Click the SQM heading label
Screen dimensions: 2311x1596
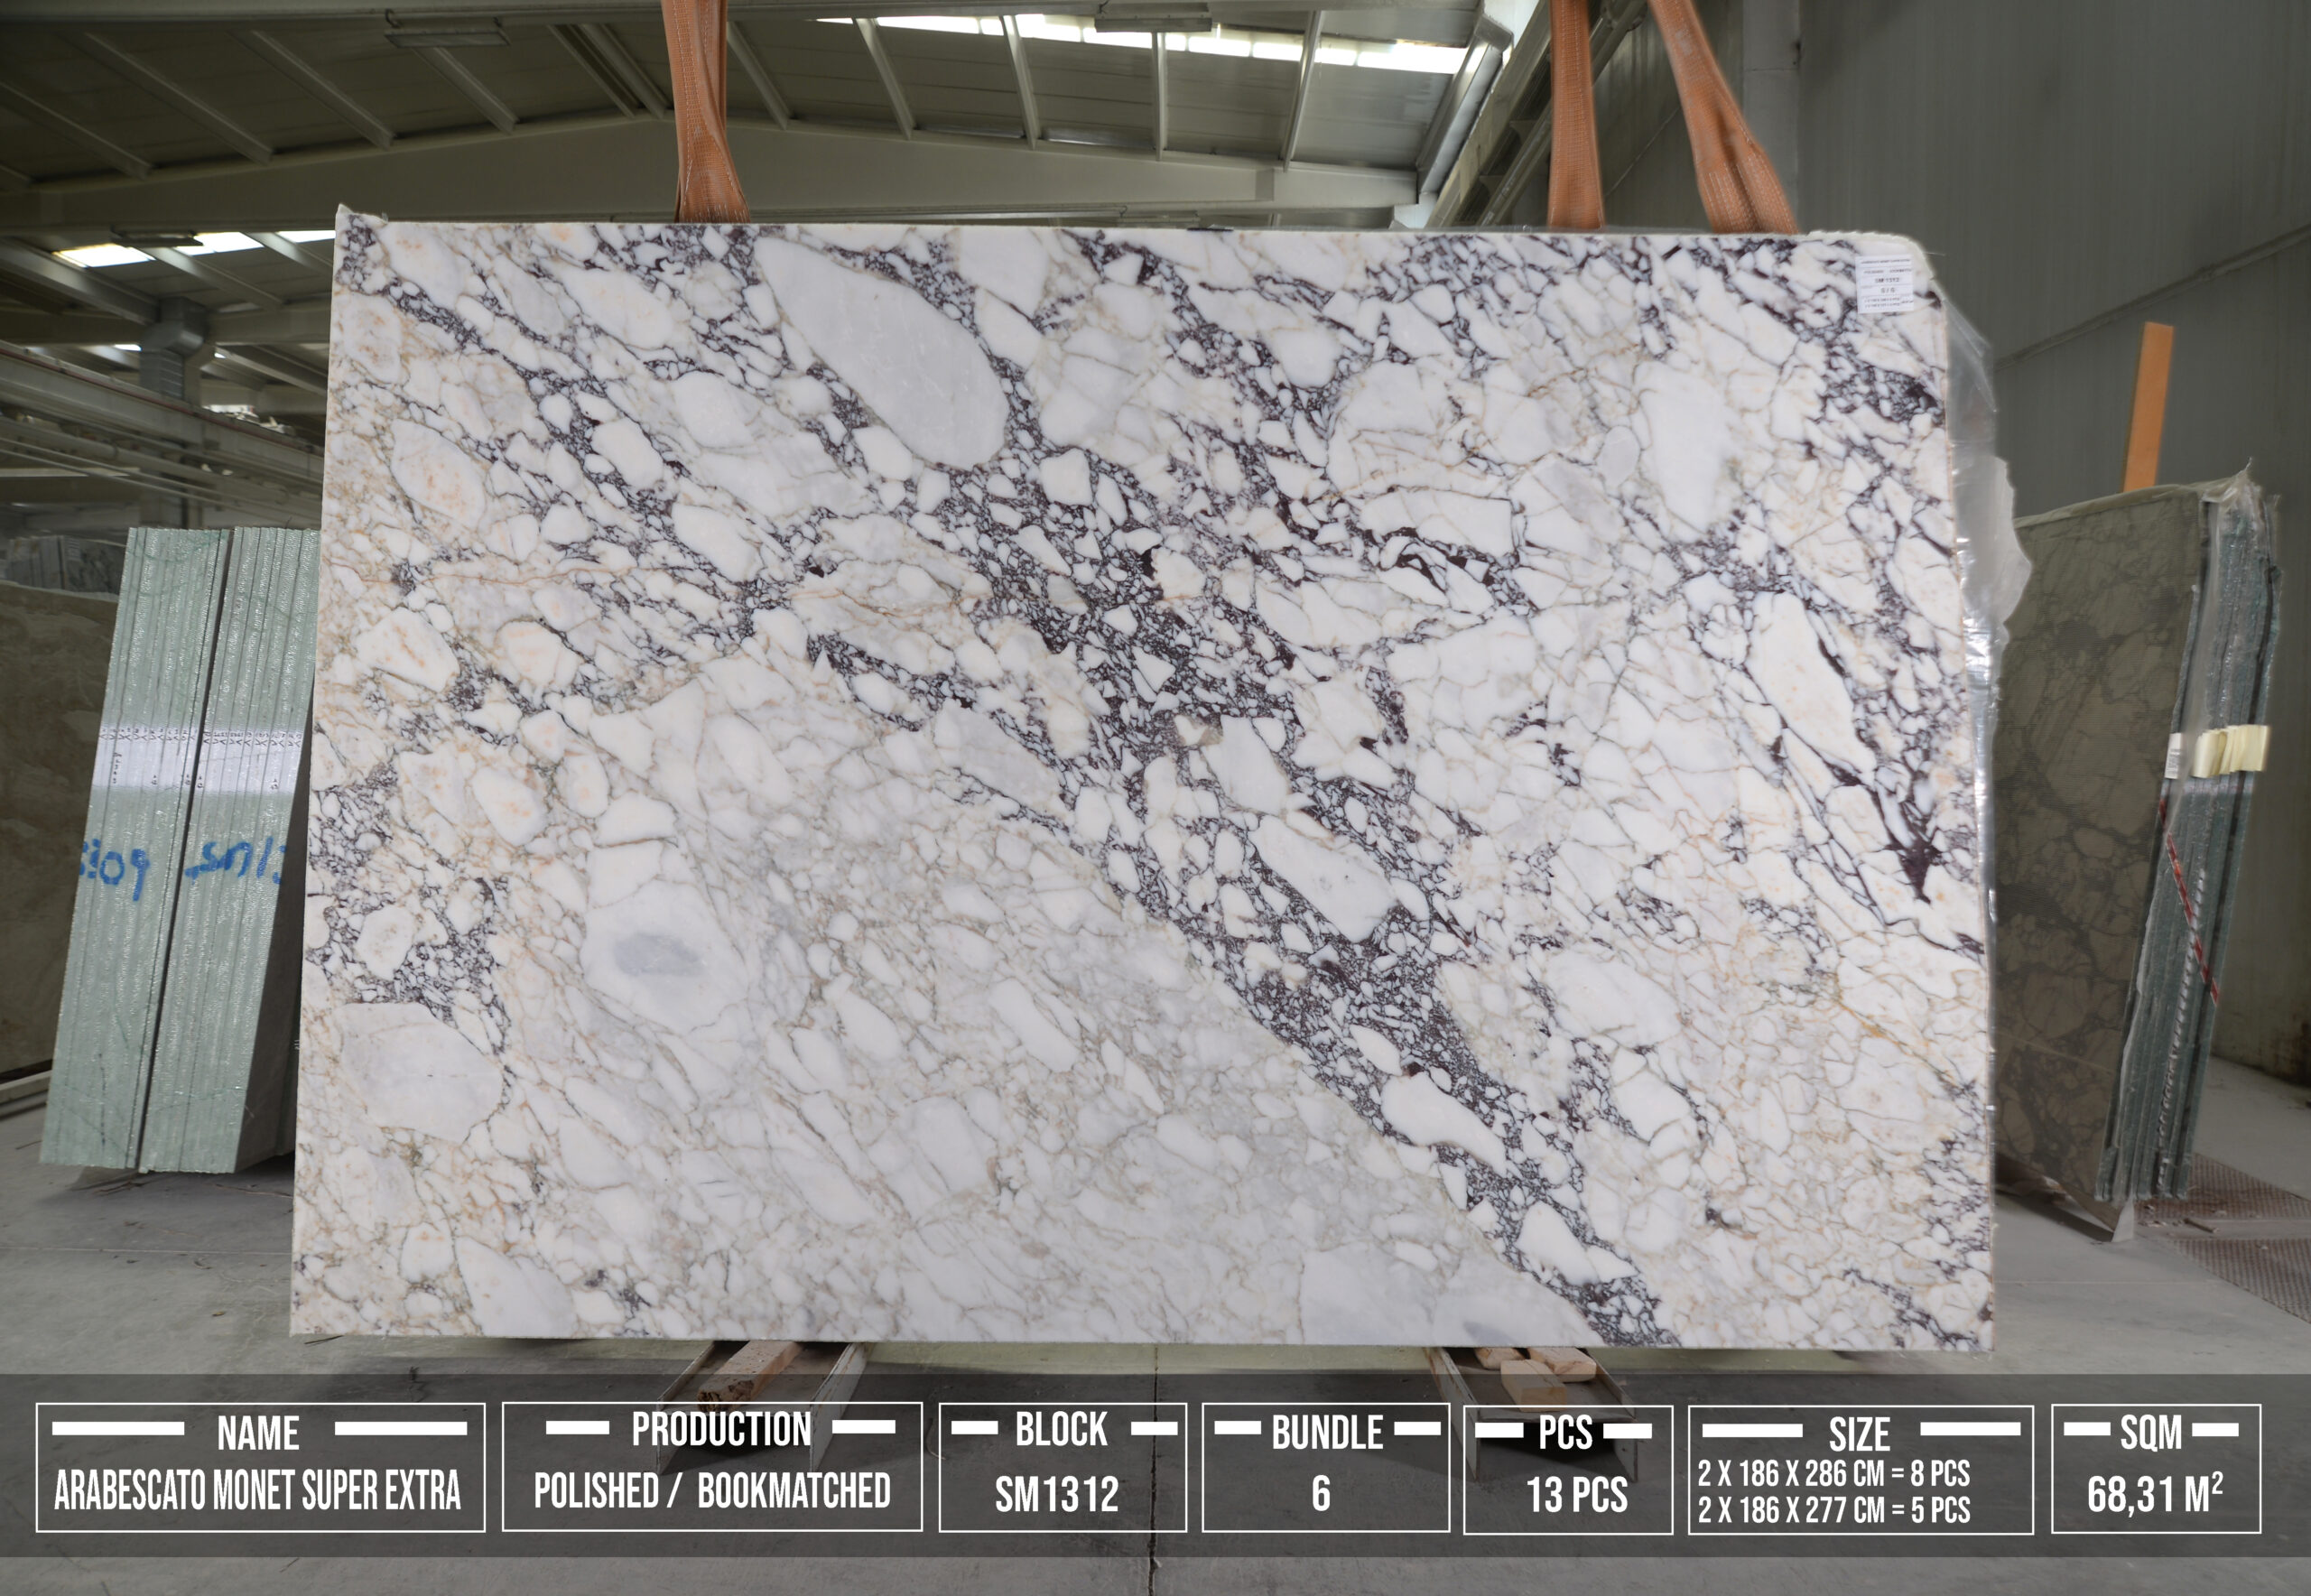tap(2151, 1433)
